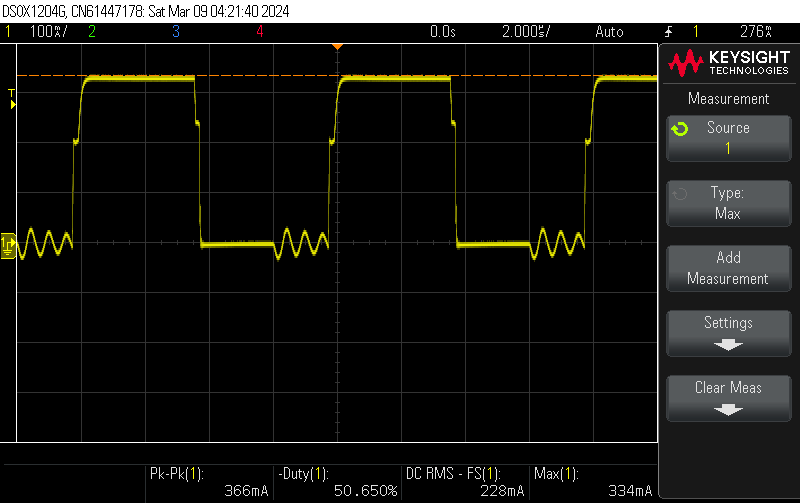800x503 pixels.
Task: Click the yellow trigger level T marker
Action: point(12,98)
